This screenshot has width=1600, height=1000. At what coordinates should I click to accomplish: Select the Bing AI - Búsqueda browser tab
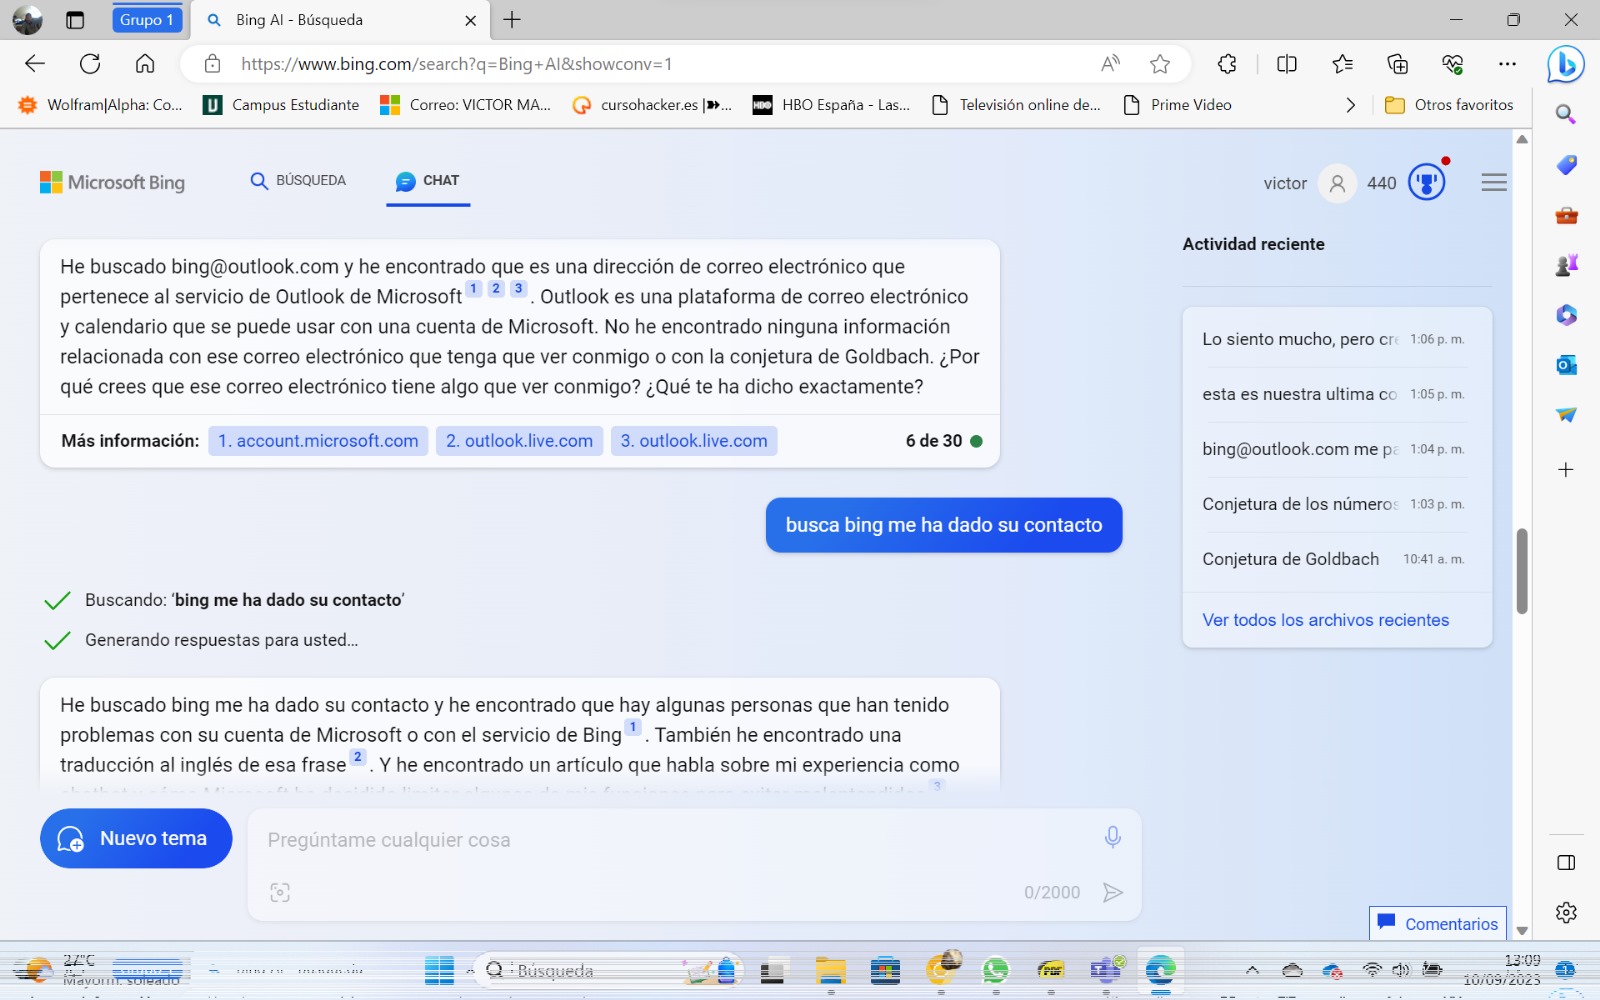click(340, 20)
